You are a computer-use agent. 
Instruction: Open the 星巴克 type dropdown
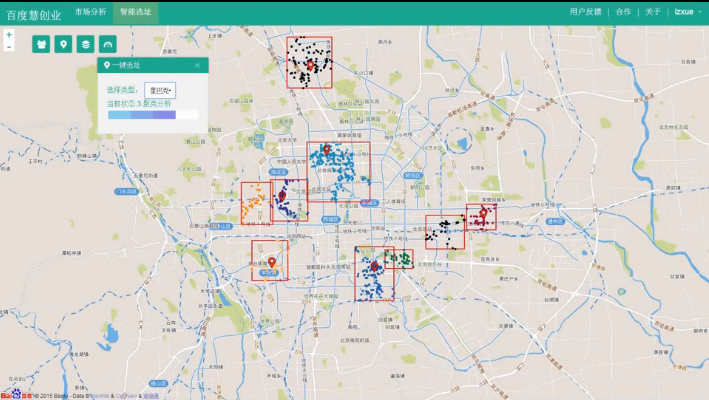[x=160, y=90]
